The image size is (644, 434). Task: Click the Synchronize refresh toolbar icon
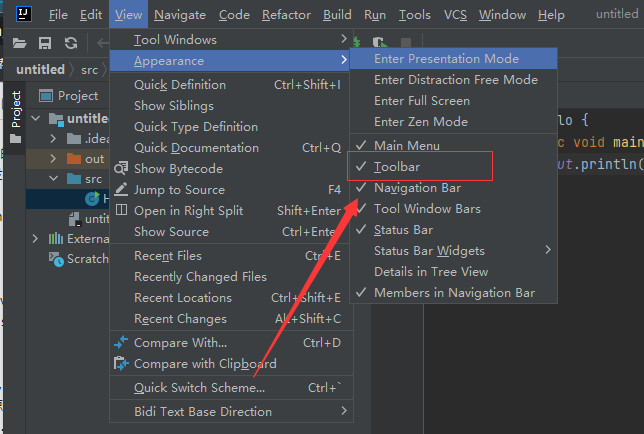pyautogui.click(x=71, y=43)
